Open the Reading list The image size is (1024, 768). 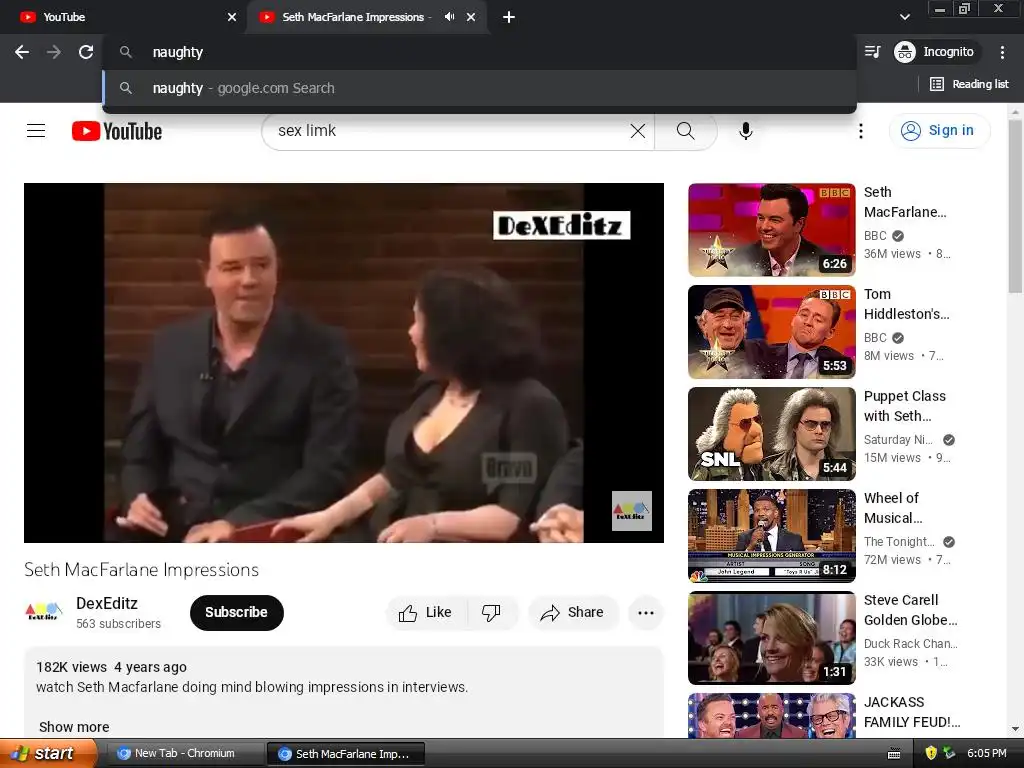(x=969, y=84)
